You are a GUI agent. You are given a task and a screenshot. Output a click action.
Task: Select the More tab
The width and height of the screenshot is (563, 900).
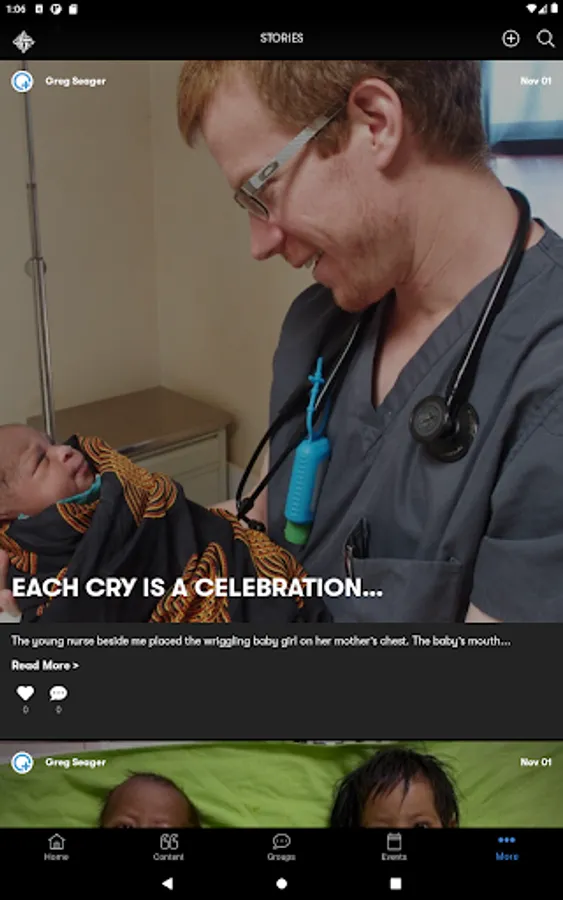click(507, 847)
